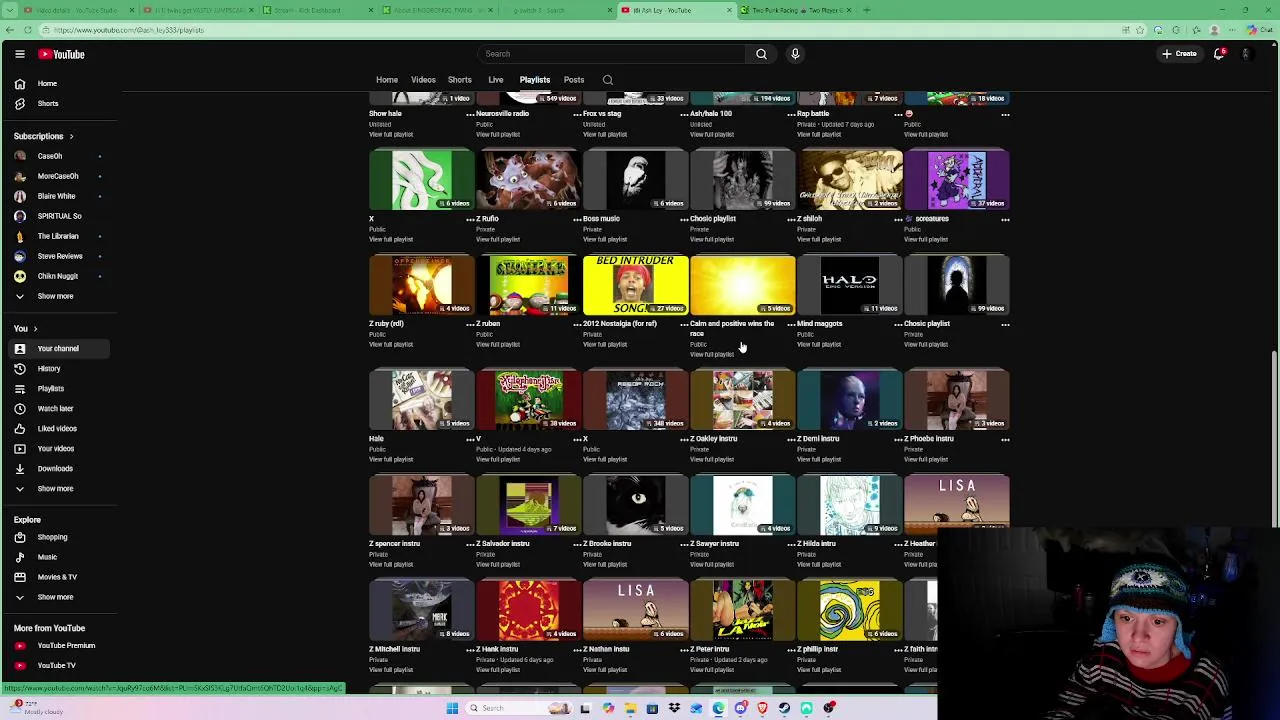Image resolution: width=1280 pixels, height=720 pixels.
Task: View full playlist for Z Nathan instu
Action: pyautogui.click(x=605, y=670)
